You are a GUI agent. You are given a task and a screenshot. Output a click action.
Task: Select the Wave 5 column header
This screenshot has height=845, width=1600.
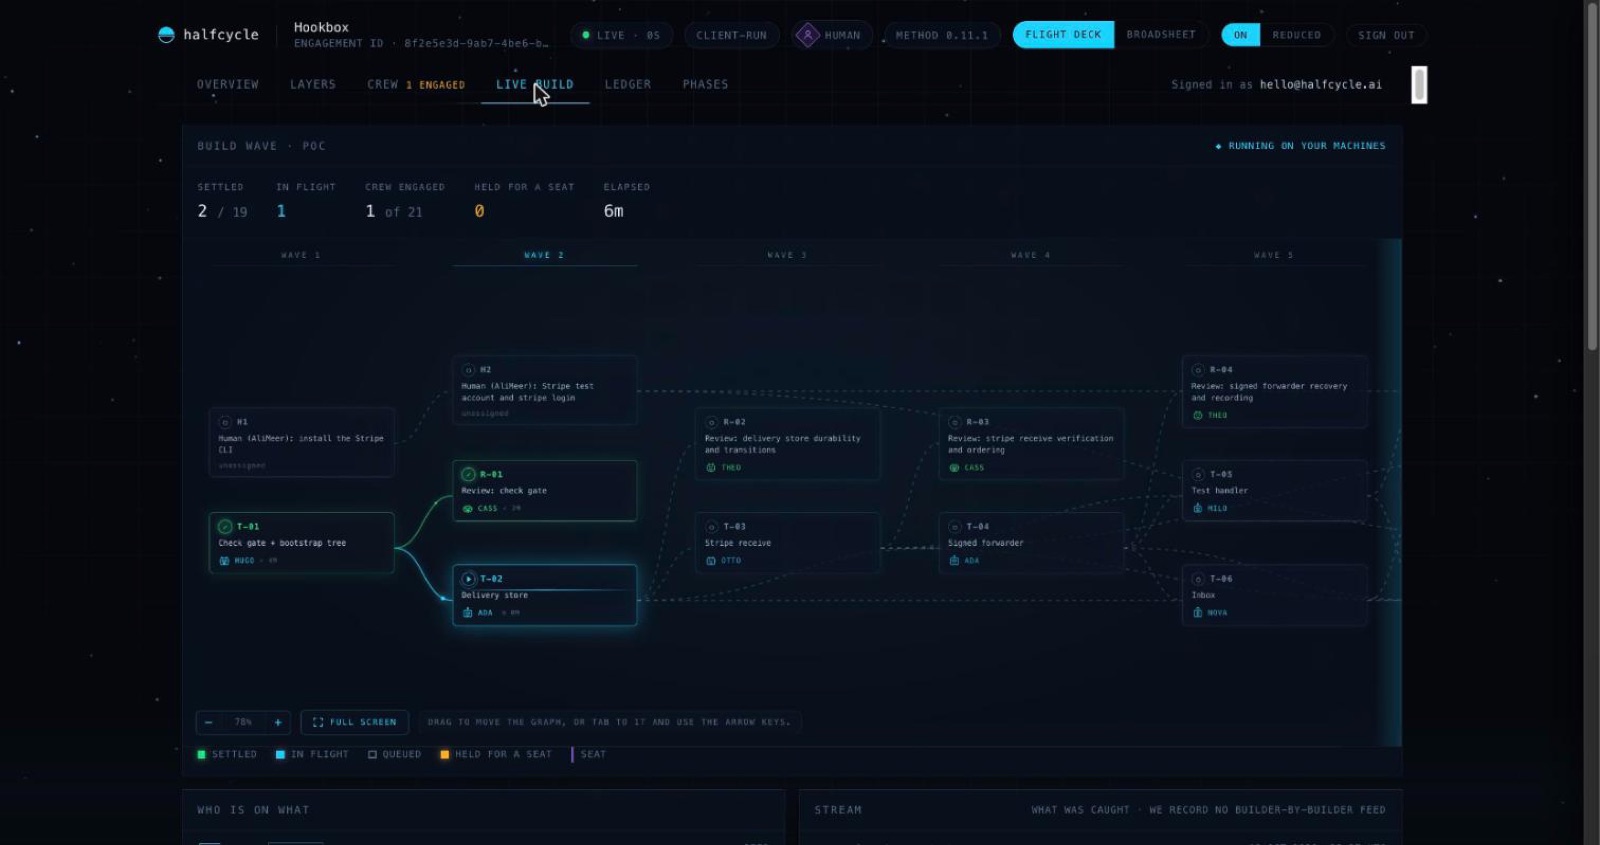click(x=1273, y=255)
